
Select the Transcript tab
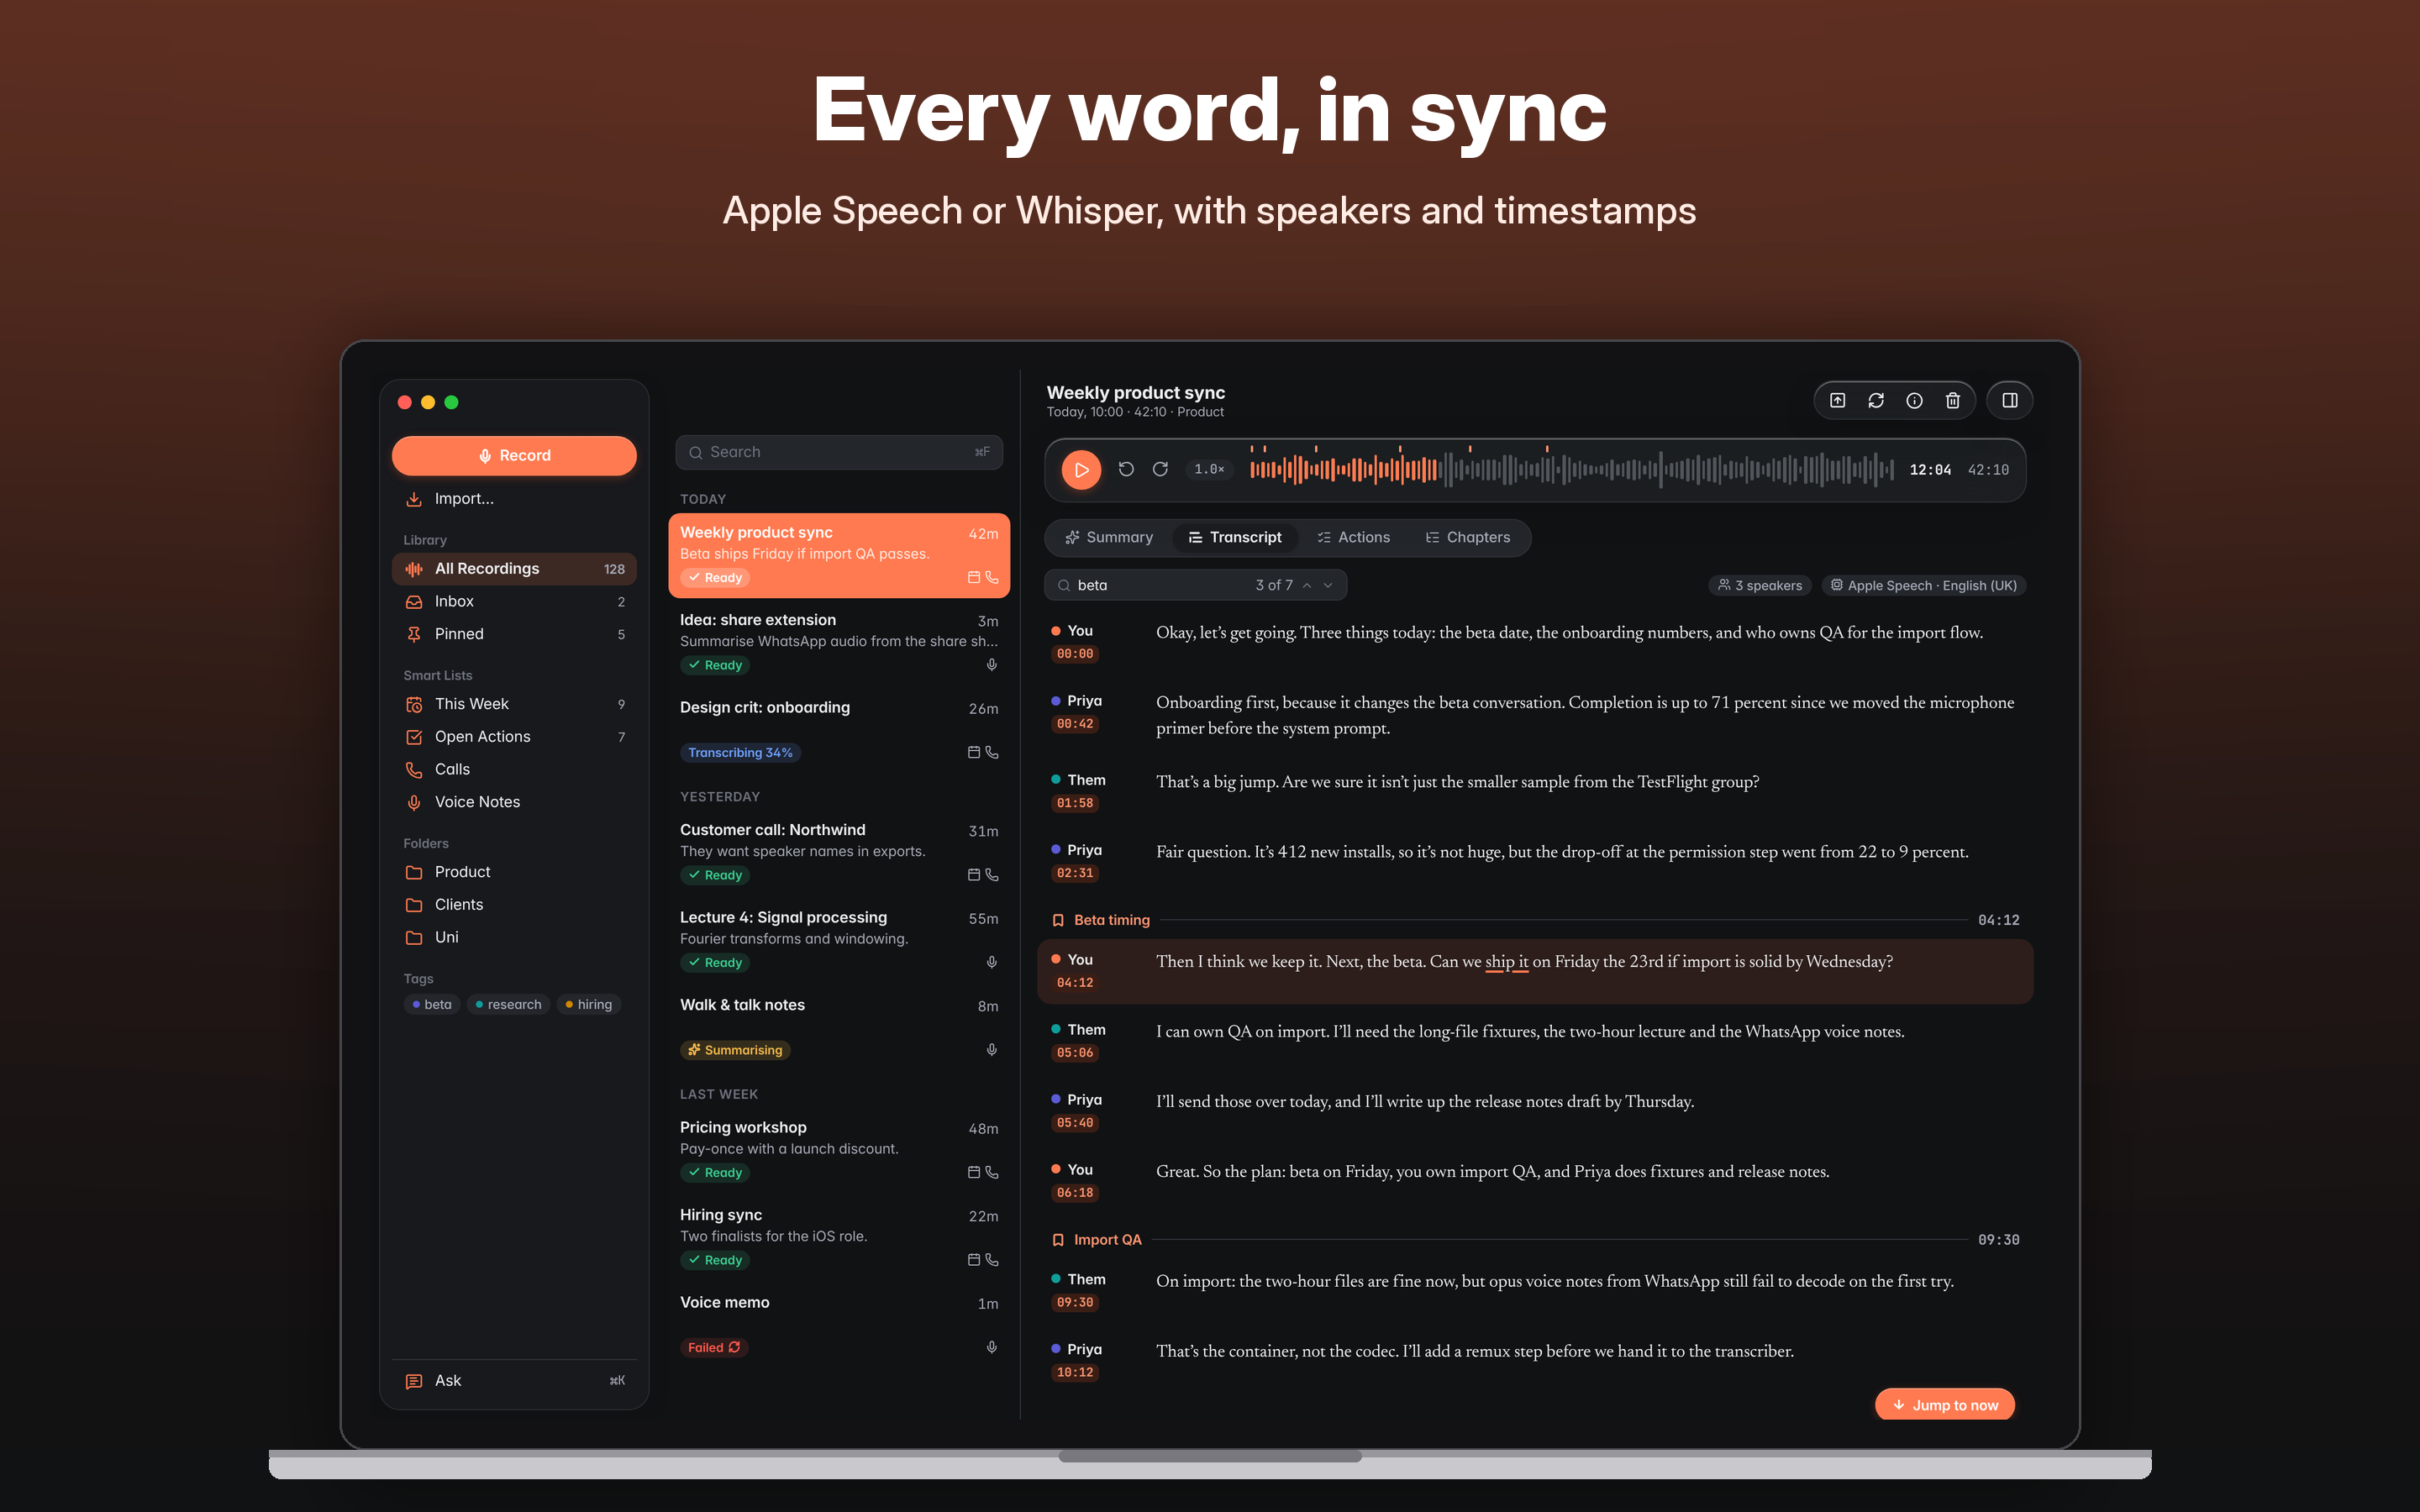(x=1234, y=537)
